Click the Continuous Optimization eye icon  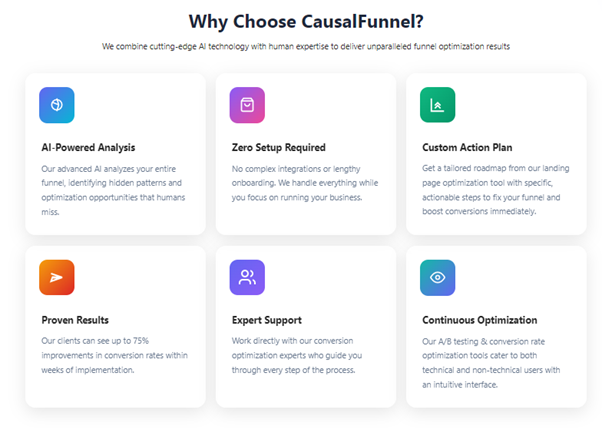[437, 277]
